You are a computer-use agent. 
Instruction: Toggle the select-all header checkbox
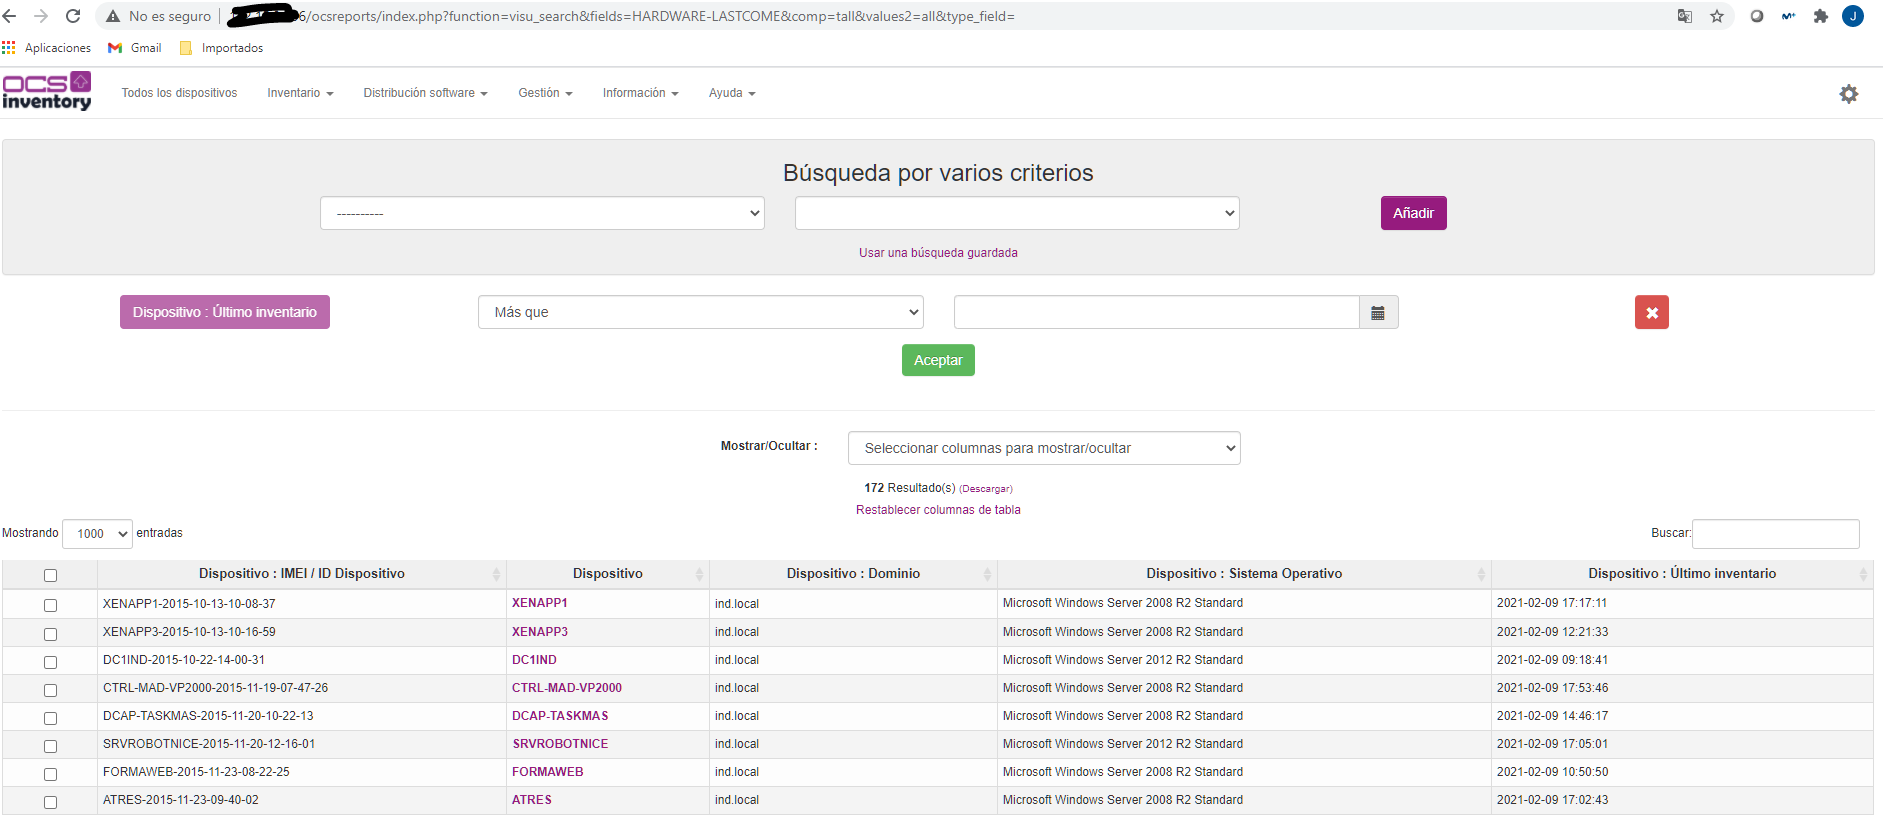[50, 575]
